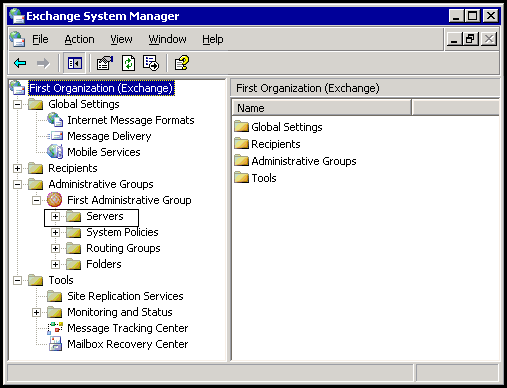Sort by the Name column header
Image resolution: width=507 pixels, height=388 pixels.
321,108
